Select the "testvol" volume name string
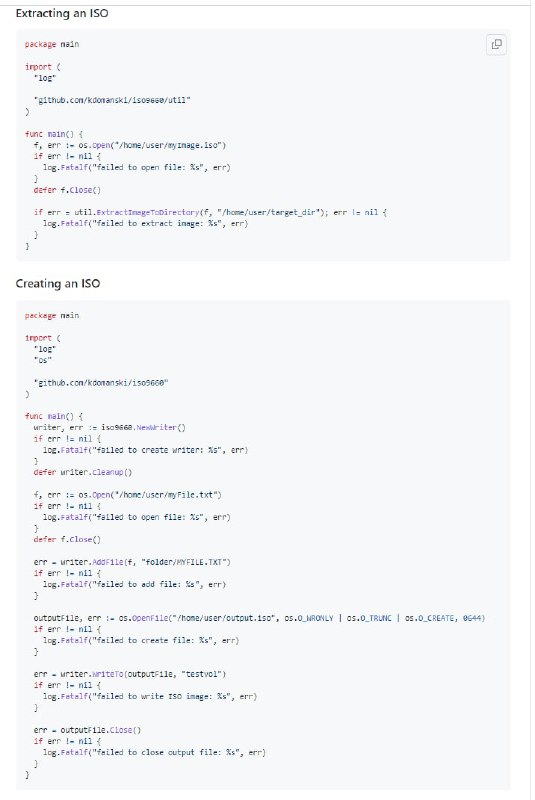 [x=203, y=674]
